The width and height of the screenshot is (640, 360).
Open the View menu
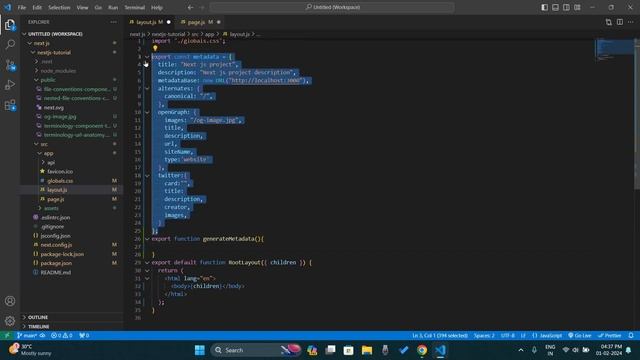(82, 7)
